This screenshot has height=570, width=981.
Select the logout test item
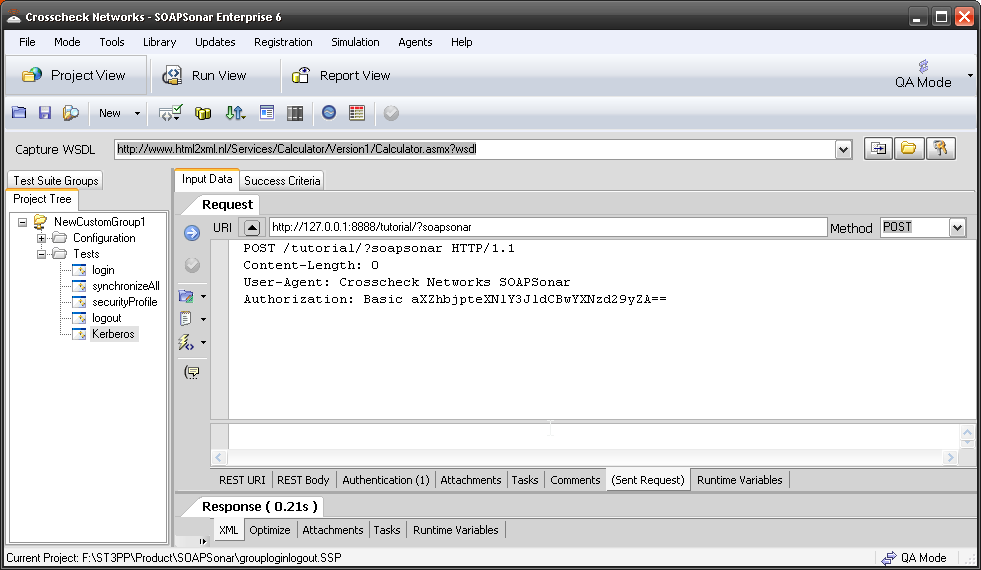tap(106, 318)
